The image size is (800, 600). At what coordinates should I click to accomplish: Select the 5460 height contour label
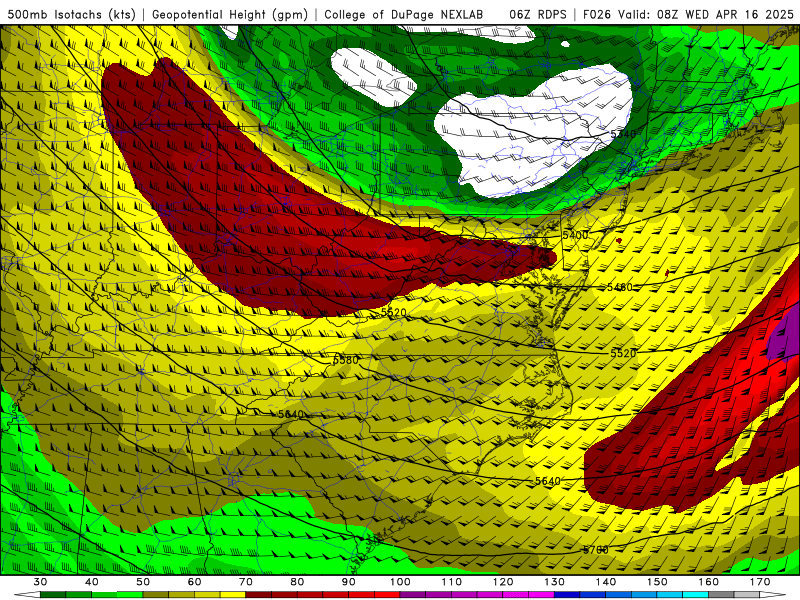click(x=619, y=287)
